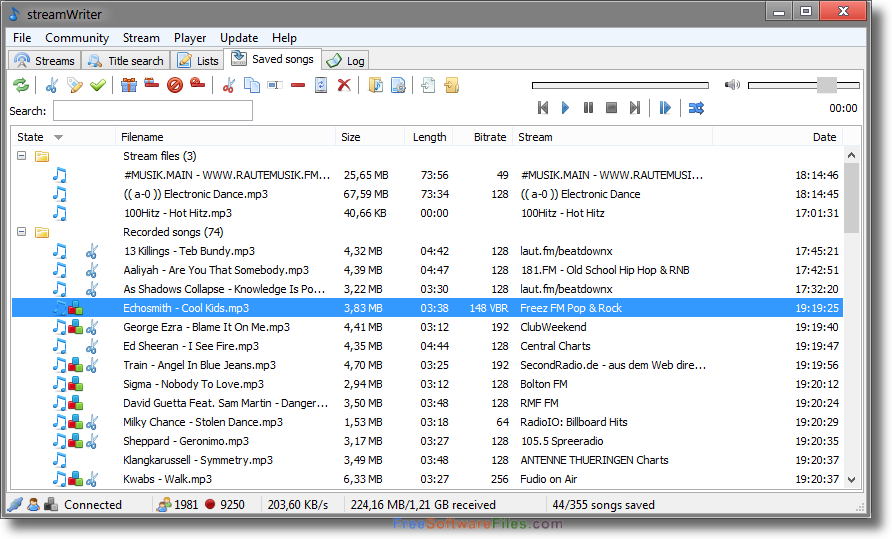Click the file properties gear icon
The width and height of the screenshot is (892, 539).
click(x=398, y=85)
